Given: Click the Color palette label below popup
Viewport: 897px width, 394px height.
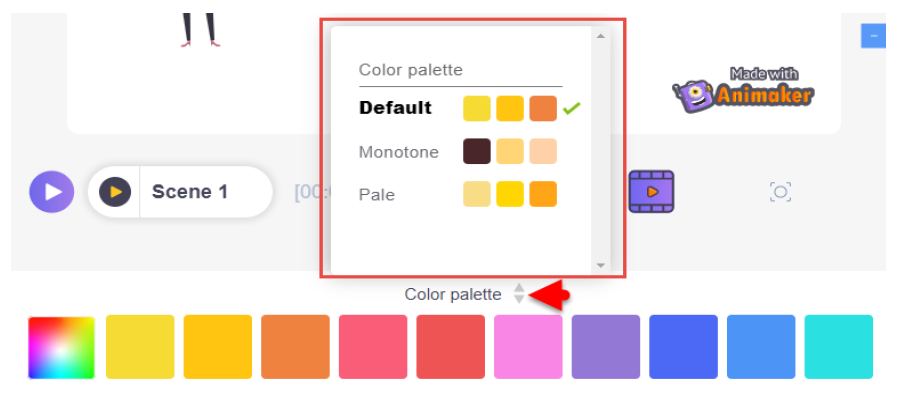Looking at the screenshot, I should pos(453,294).
